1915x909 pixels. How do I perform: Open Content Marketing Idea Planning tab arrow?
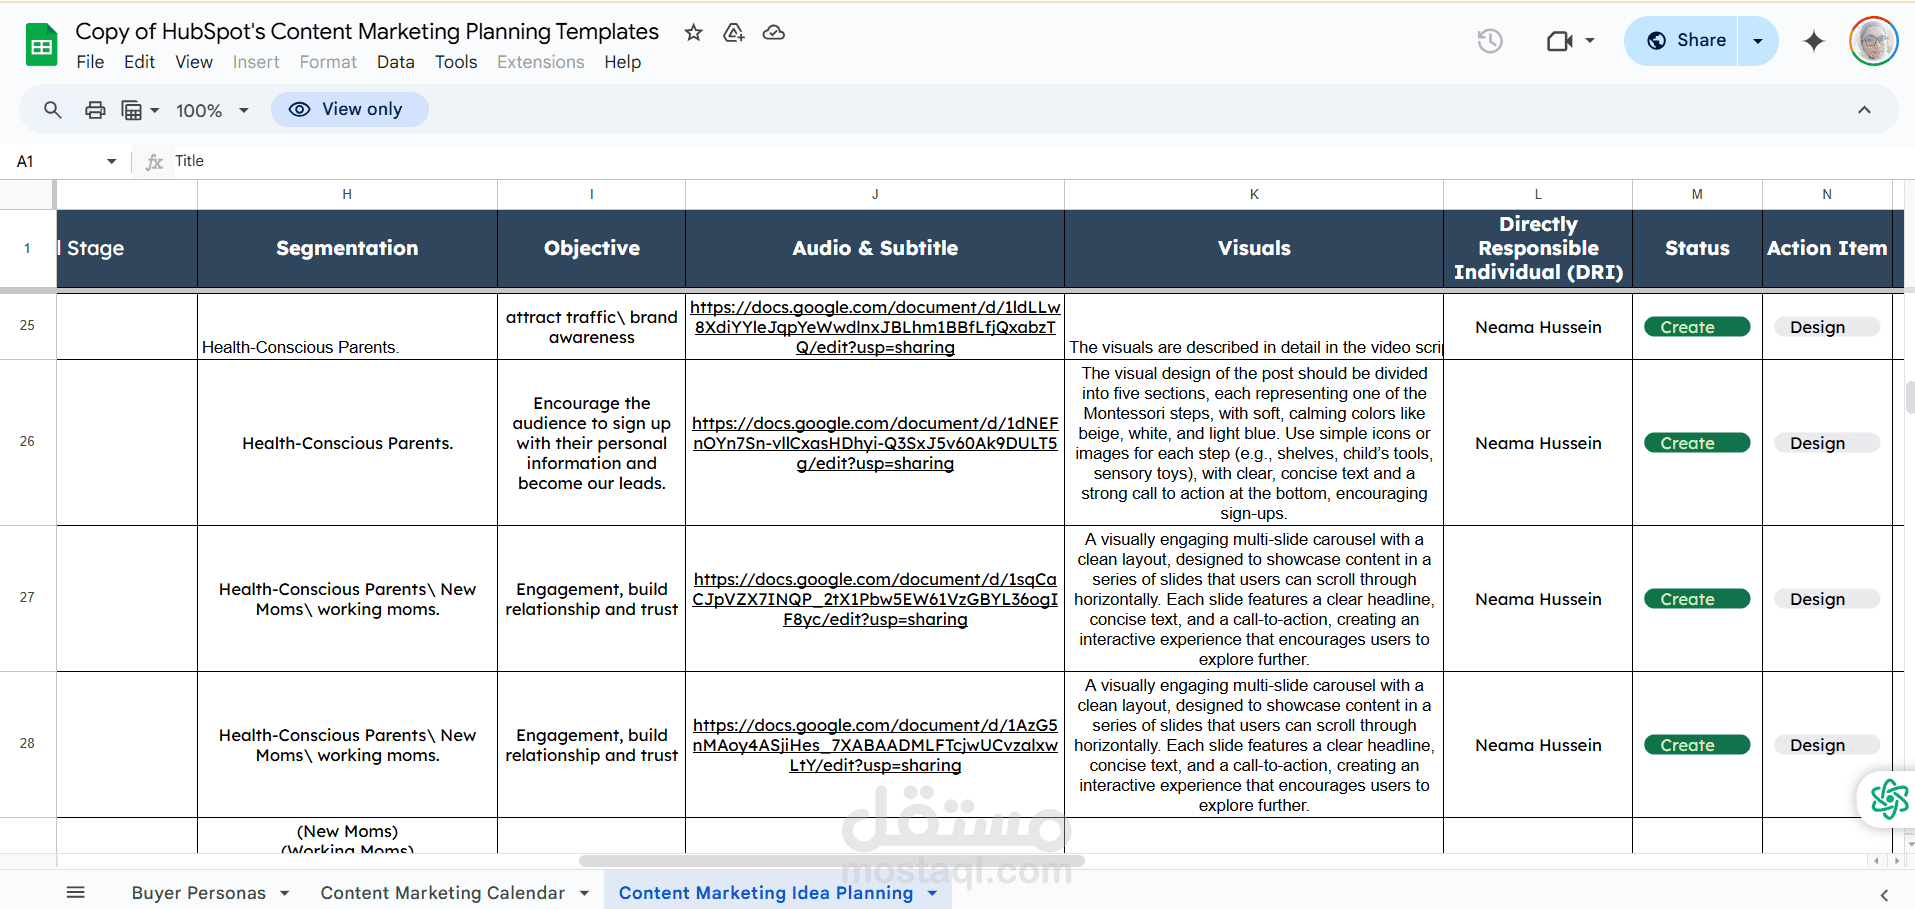[x=932, y=893]
